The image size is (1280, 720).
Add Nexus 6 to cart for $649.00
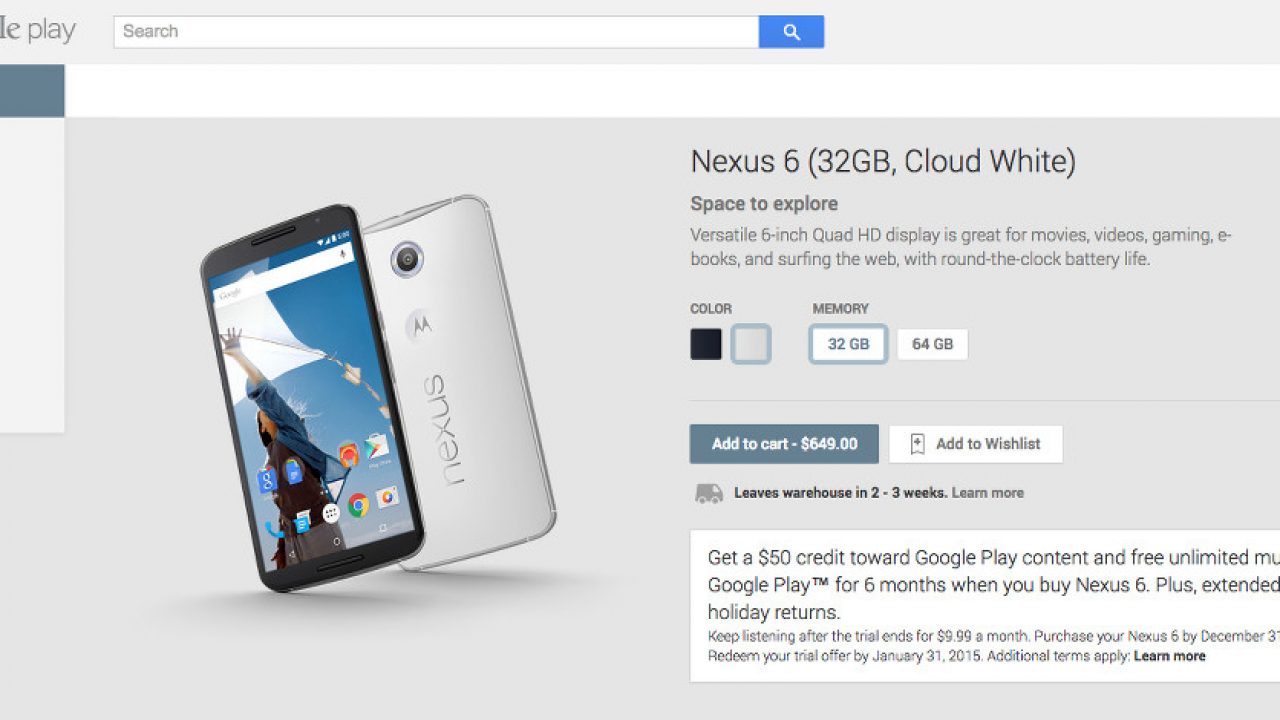[x=784, y=444]
